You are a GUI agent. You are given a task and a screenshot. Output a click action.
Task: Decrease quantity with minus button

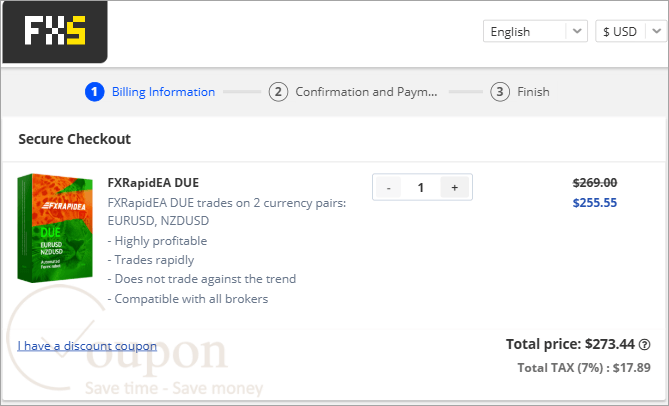pyautogui.click(x=388, y=187)
